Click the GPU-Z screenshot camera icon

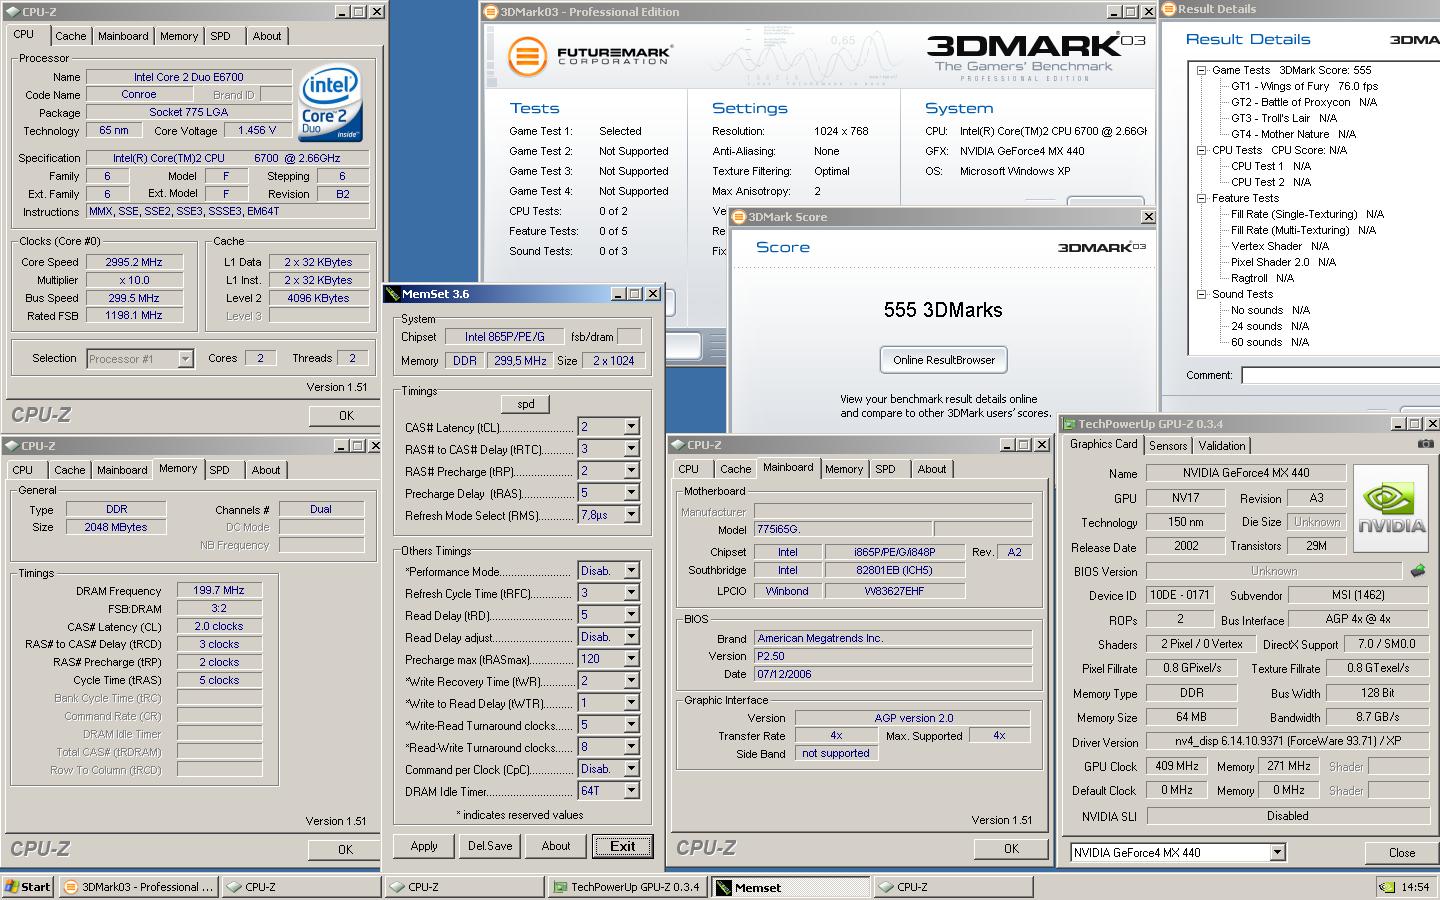coord(1425,443)
